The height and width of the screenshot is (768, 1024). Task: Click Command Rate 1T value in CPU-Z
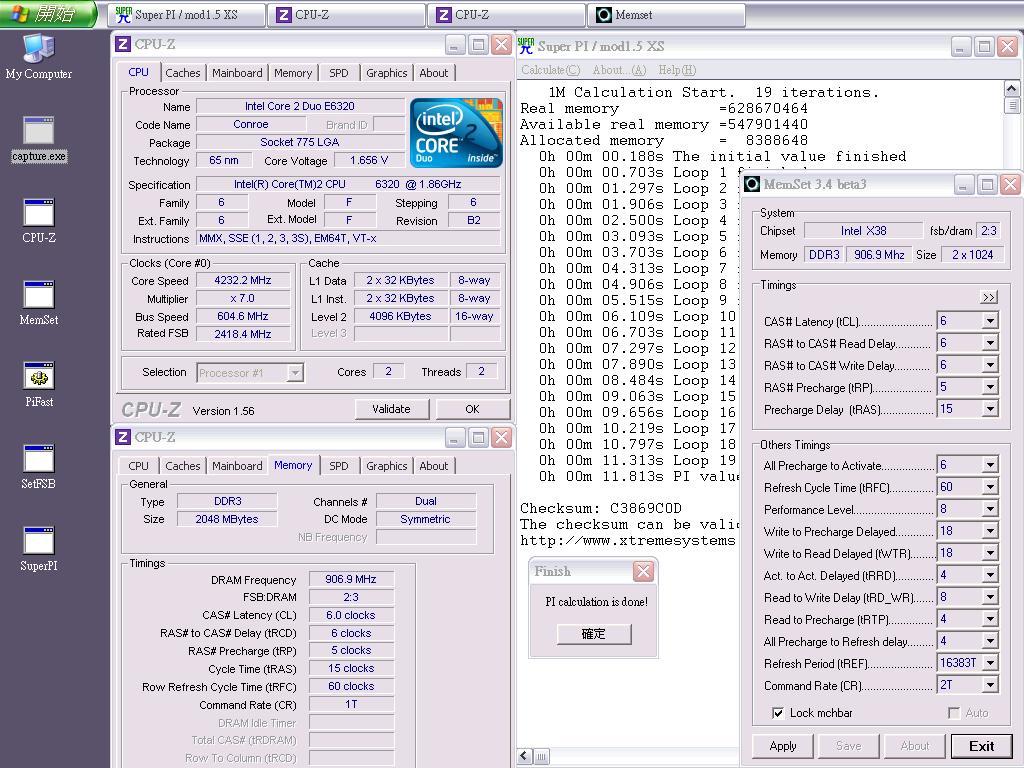coord(351,704)
